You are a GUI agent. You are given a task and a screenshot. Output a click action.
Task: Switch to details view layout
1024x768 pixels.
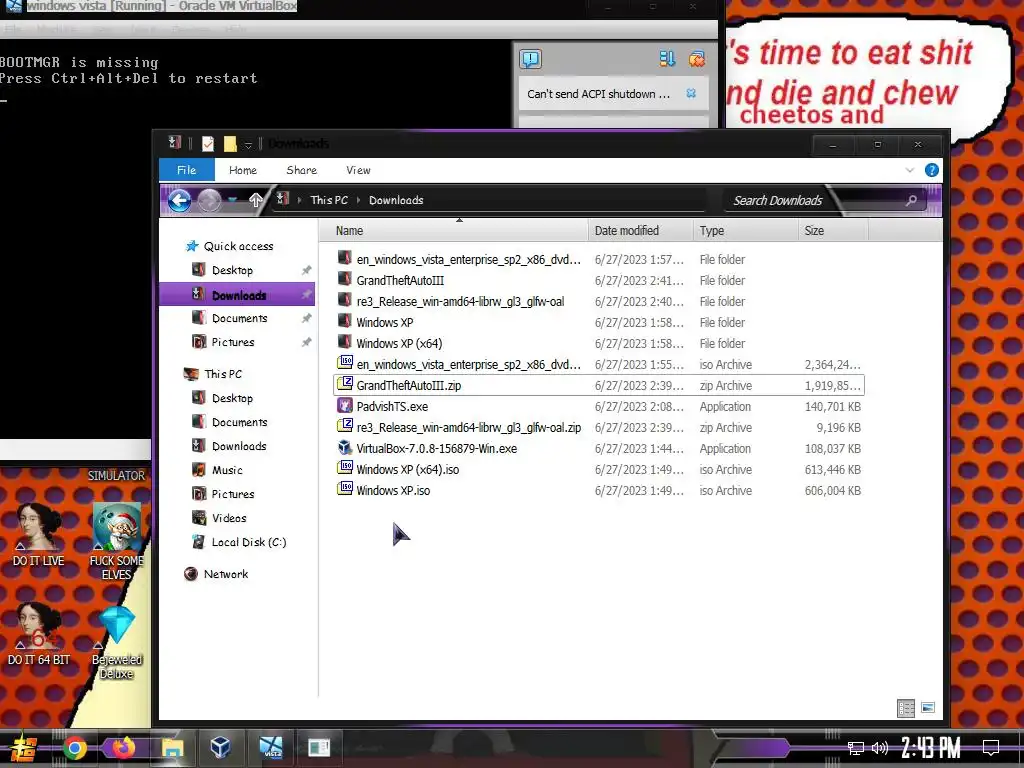coord(906,708)
